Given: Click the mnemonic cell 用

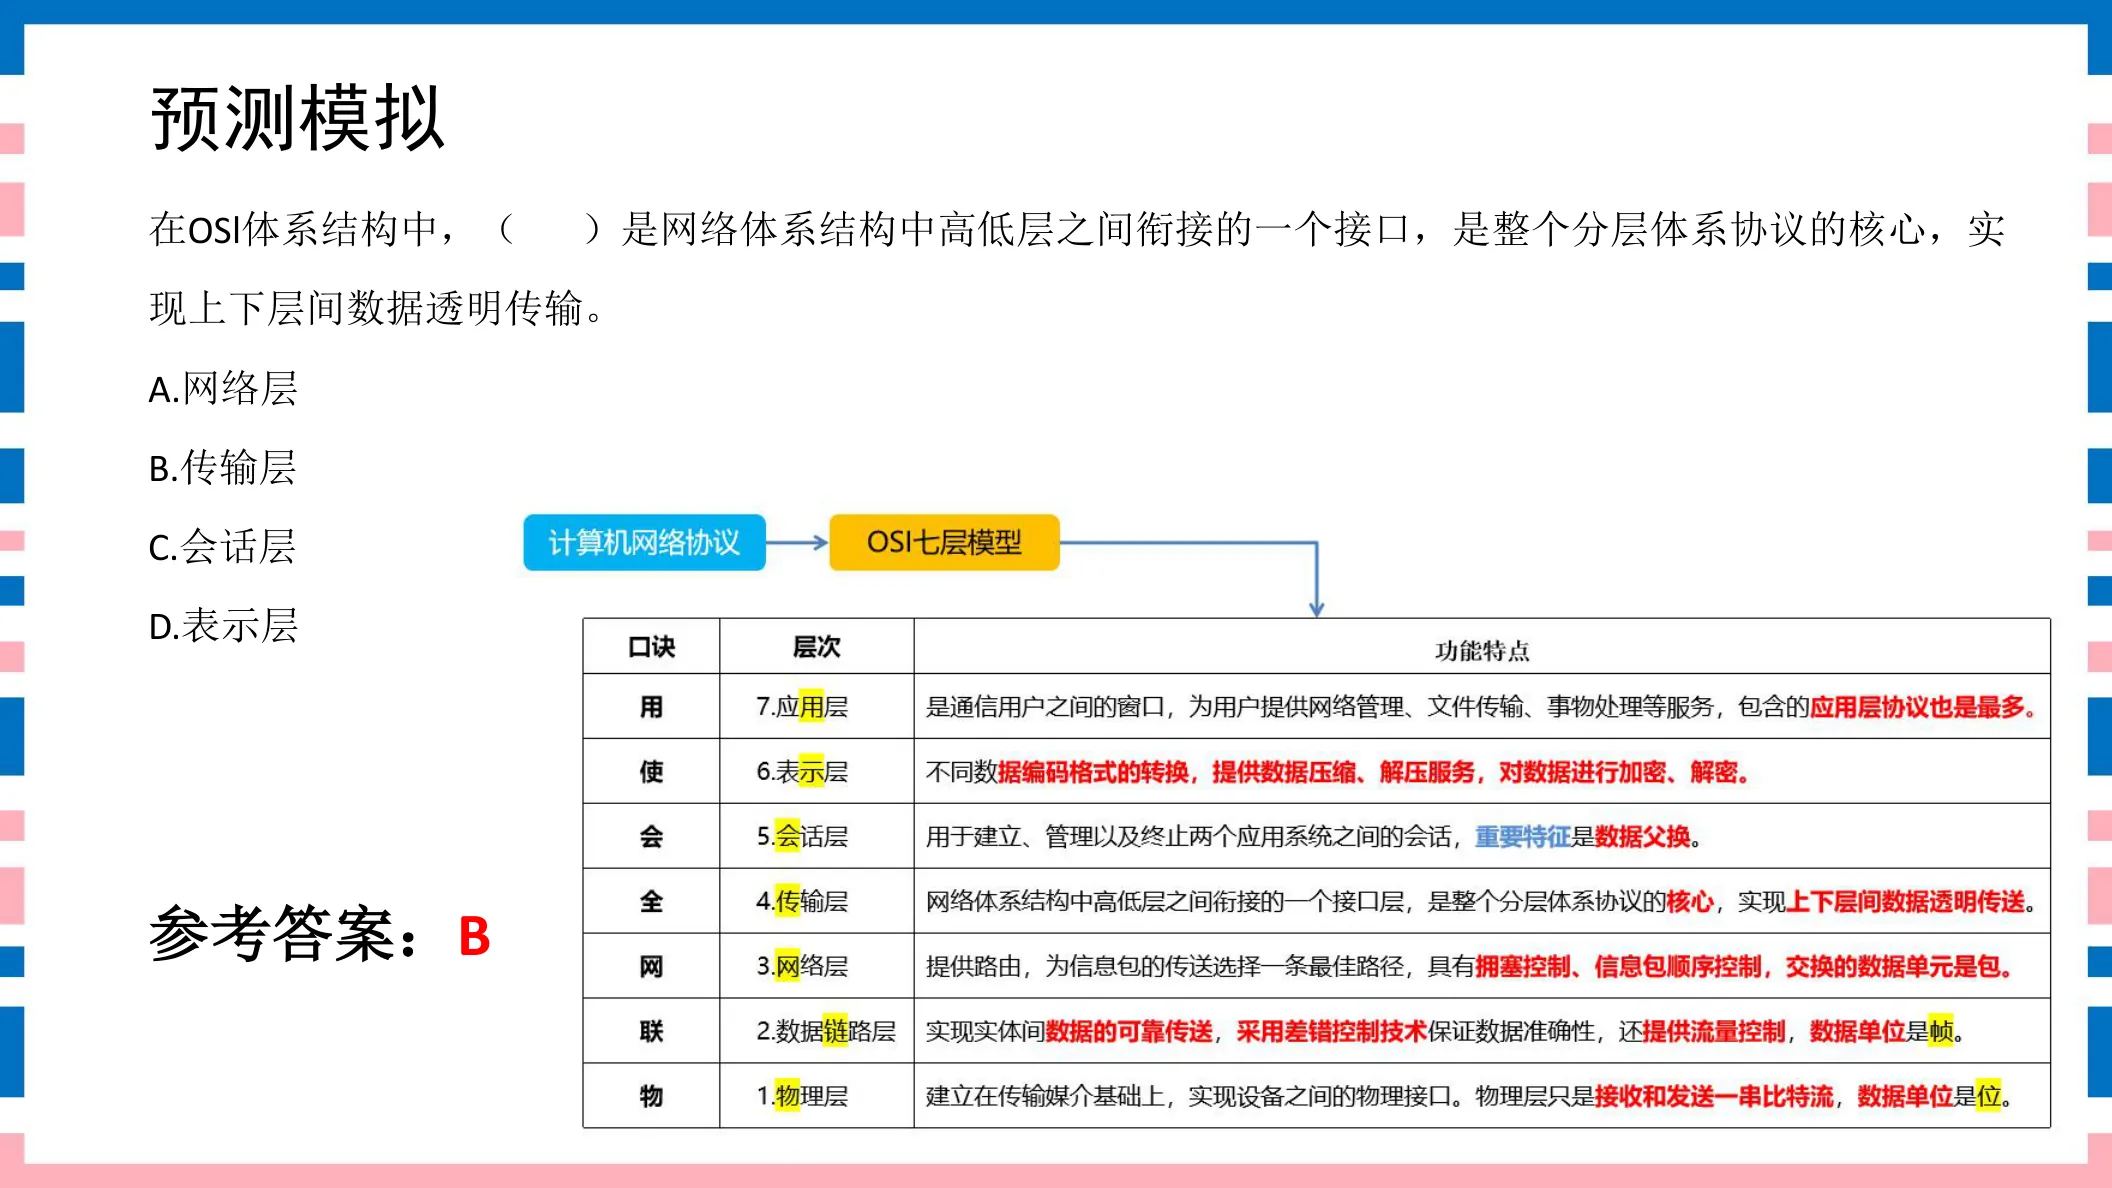Looking at the screenshot, I should (x=651, y=707).
